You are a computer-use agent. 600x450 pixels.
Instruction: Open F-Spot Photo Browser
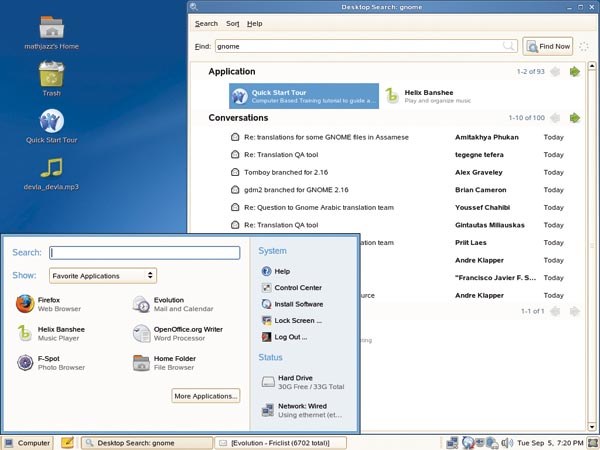click(51, 363)
